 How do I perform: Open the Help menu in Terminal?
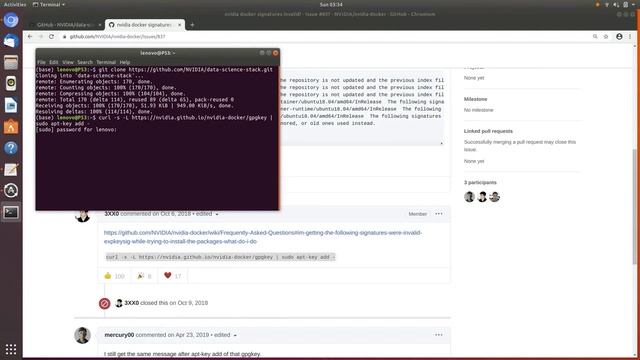pos(125,62)
